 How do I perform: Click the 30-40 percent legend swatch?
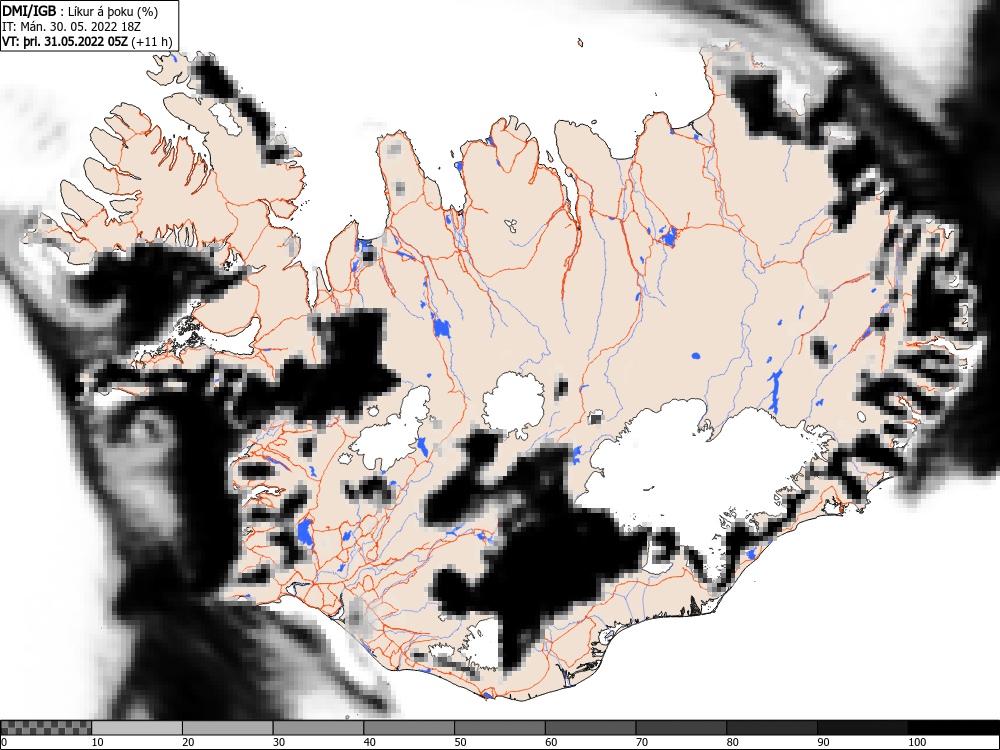pos(318,728)
